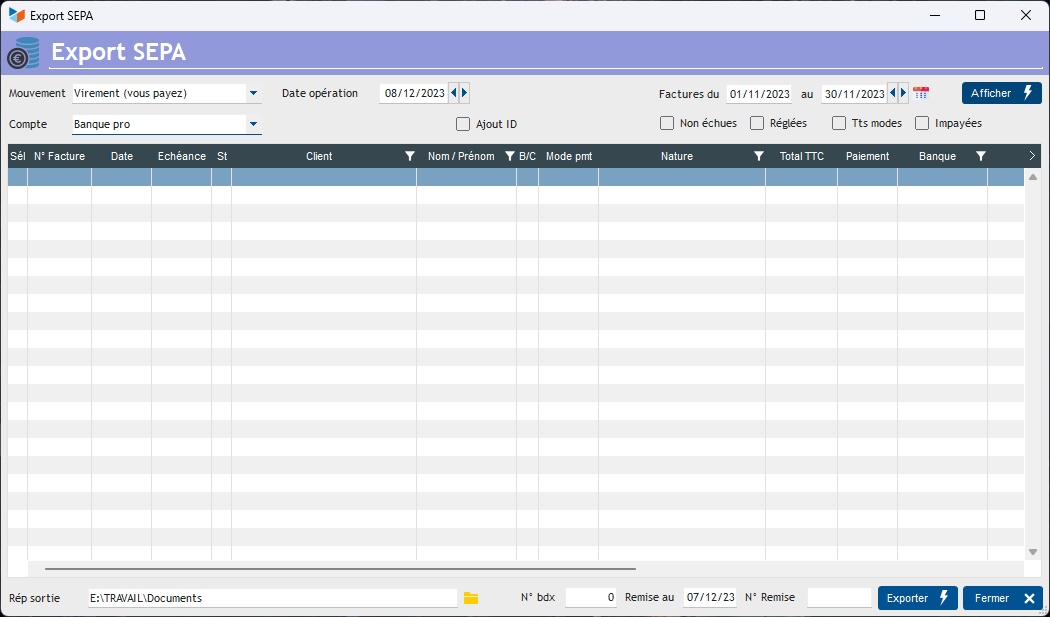
Task: Enable the Ajout ID checkbox
Action: pos(463,124)
